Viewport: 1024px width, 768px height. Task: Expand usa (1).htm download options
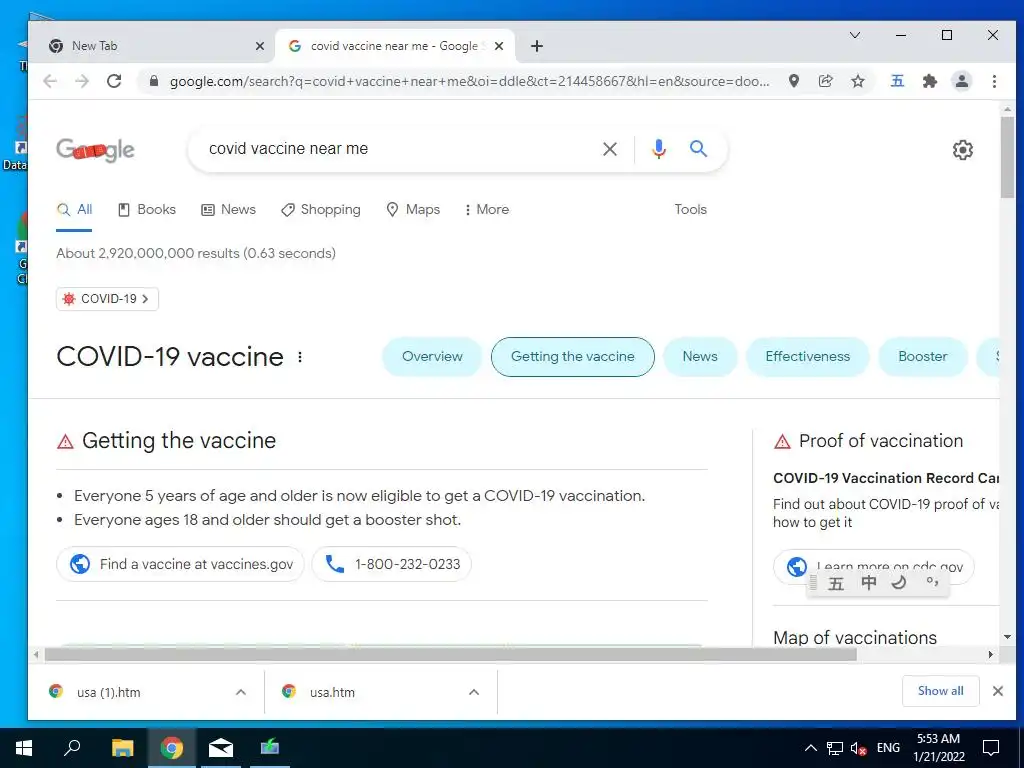point(241,692)
